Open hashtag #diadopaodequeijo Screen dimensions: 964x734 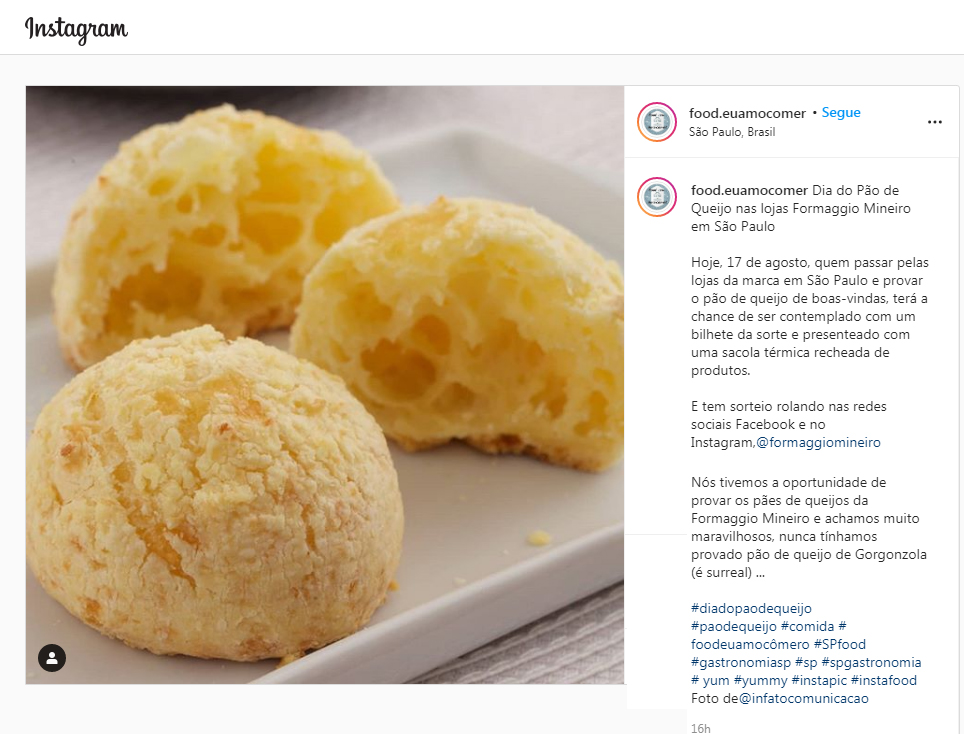[751, 609]
